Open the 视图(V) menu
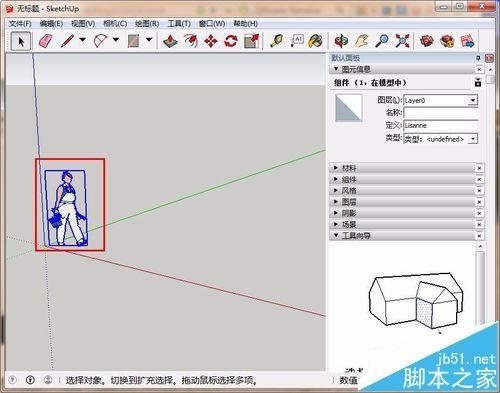Image resolution: width=500 pixels, height=393 pixels. tap(83, 24)
